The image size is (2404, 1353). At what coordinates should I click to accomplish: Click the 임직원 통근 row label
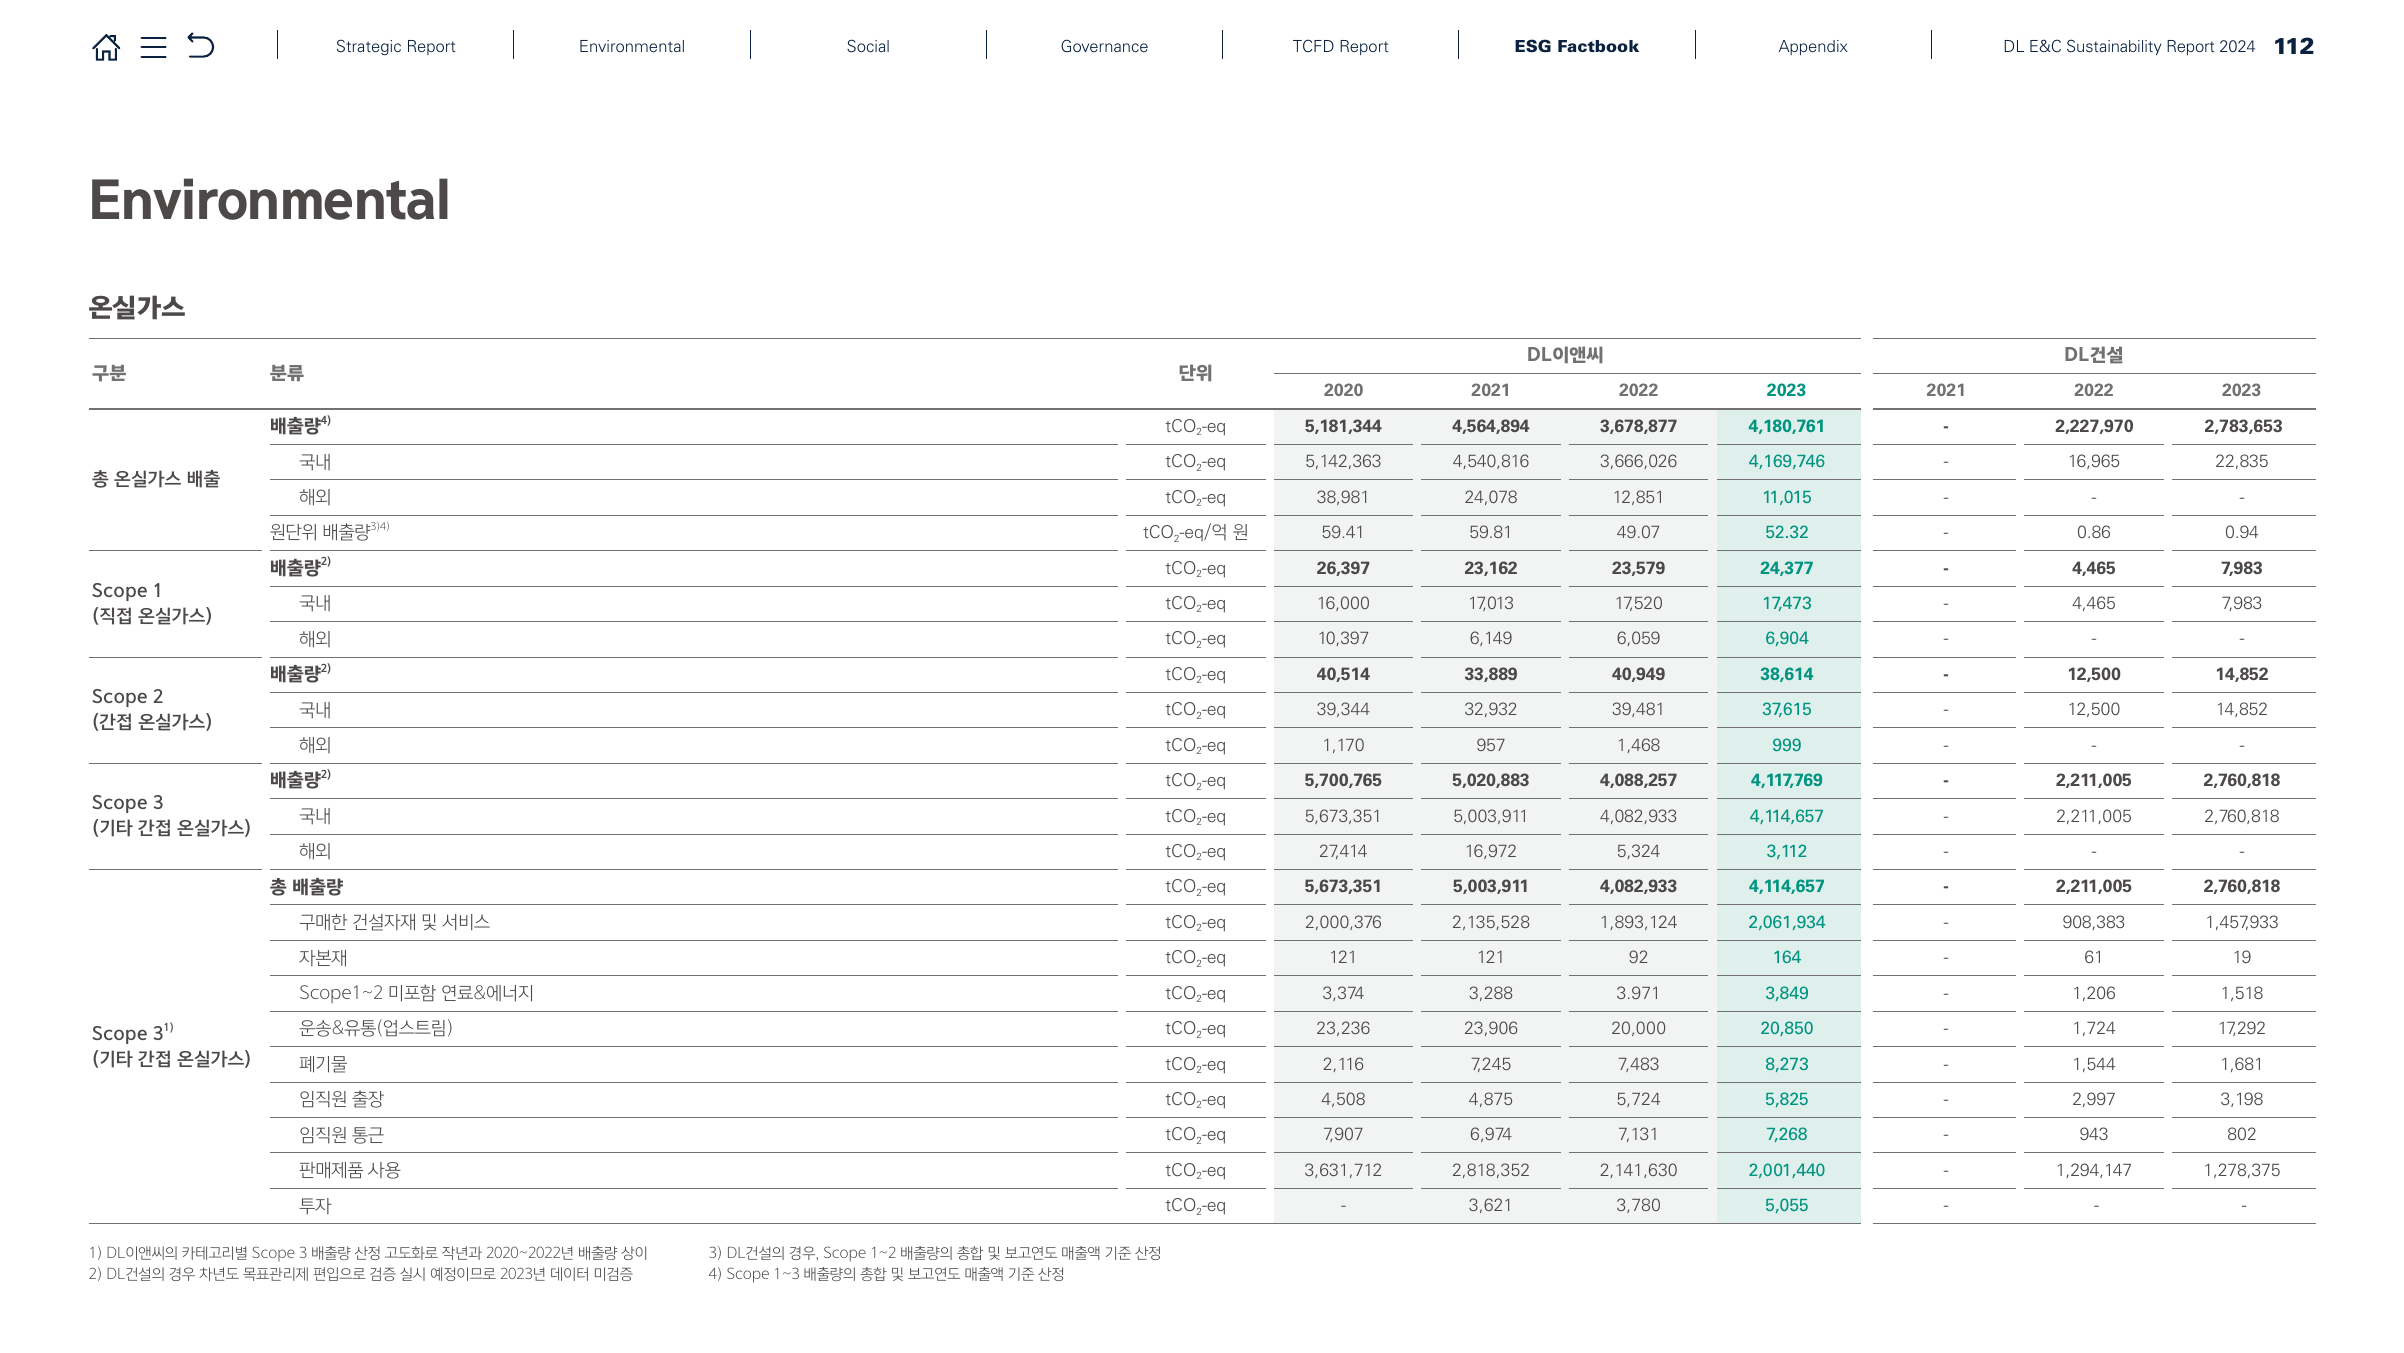point(341,1134)
